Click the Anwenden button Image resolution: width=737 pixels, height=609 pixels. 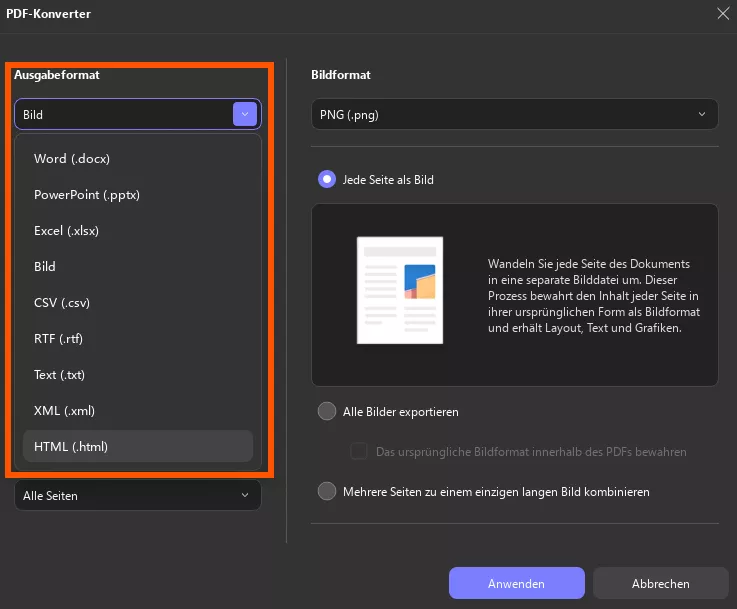pyautogui.click(x=517, y=583)
